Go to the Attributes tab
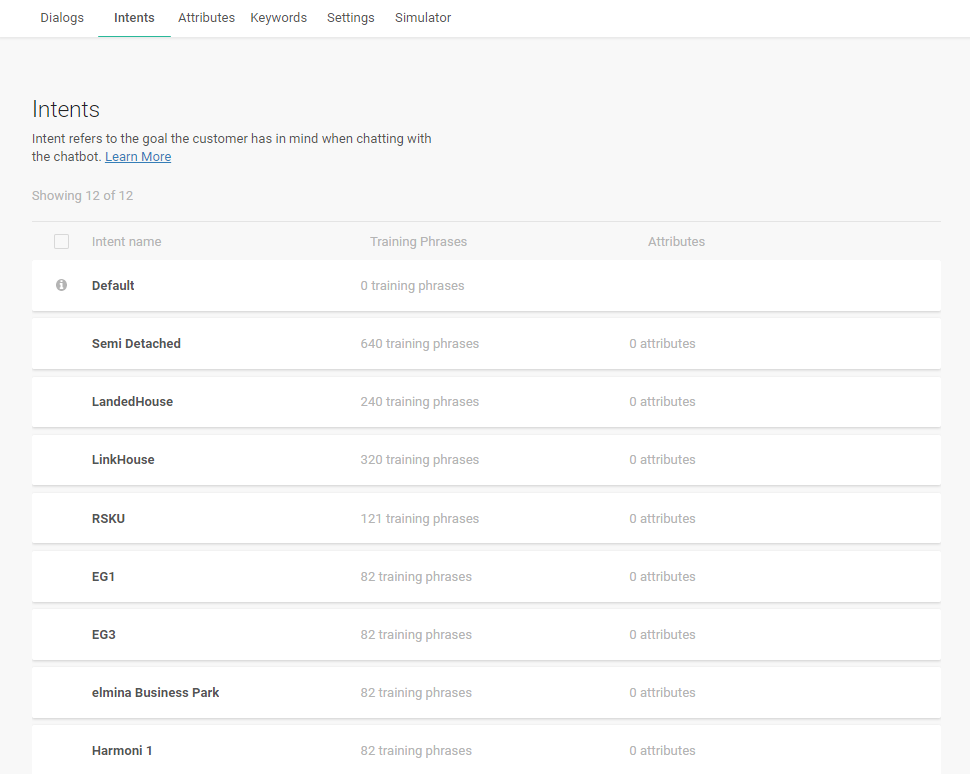 206,18
